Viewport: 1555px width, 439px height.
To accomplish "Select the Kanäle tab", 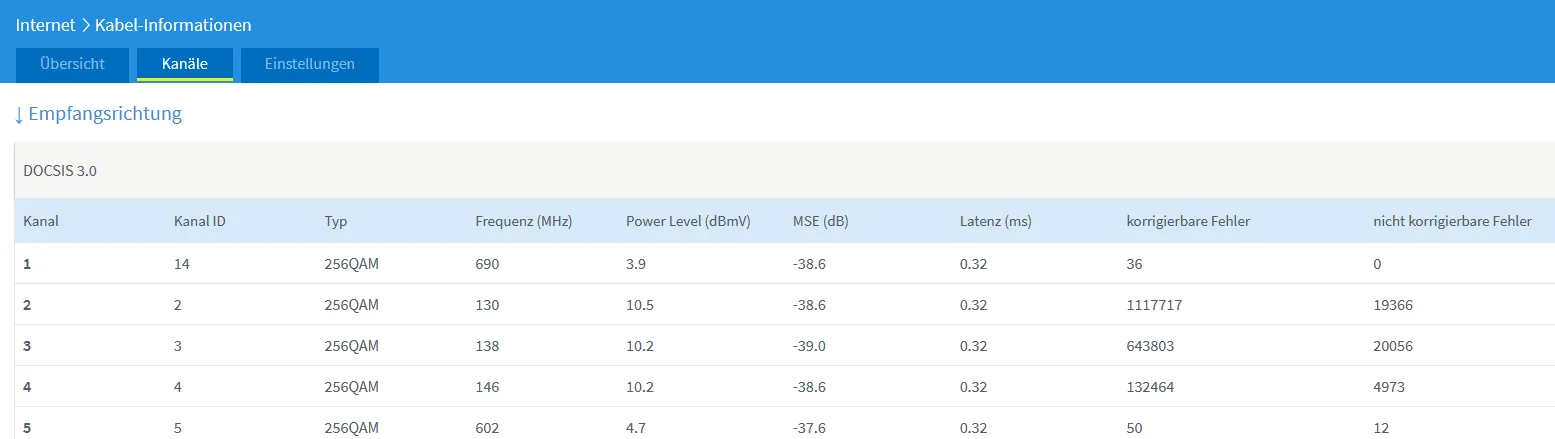I will (x=185, y=64).
